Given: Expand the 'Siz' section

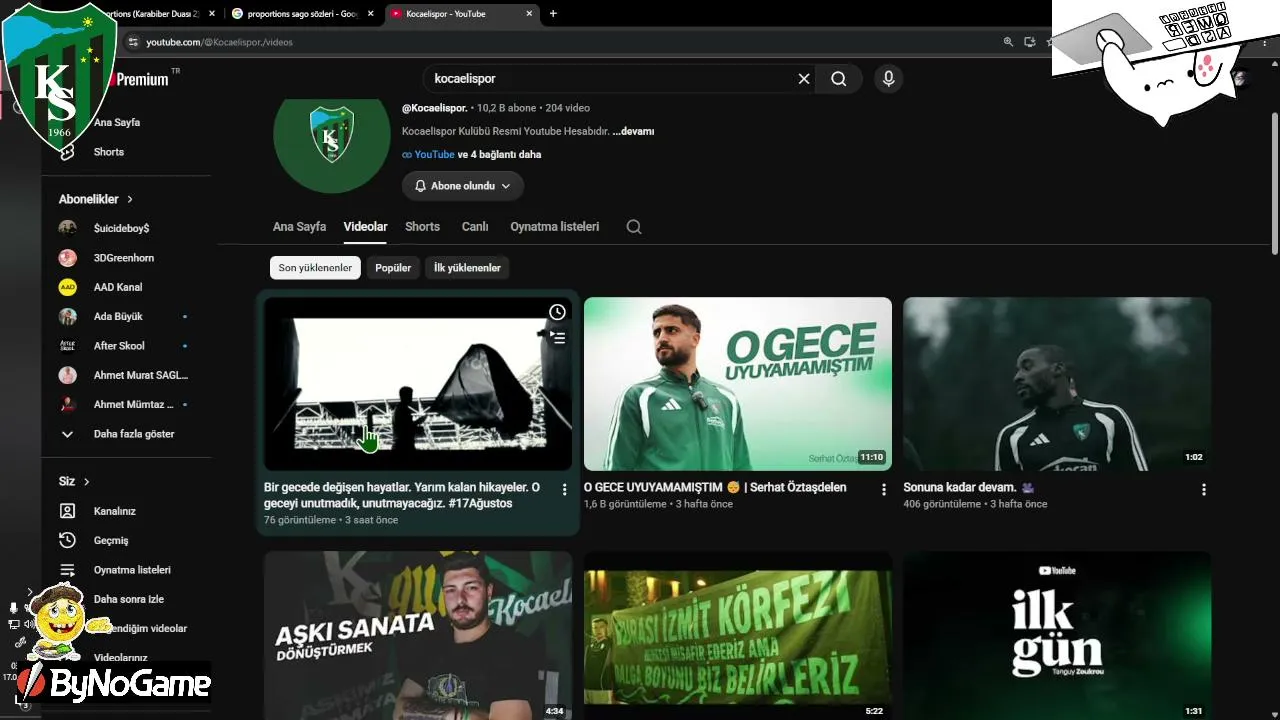Looking at the screenshot, I should click(x=75, y=481).
